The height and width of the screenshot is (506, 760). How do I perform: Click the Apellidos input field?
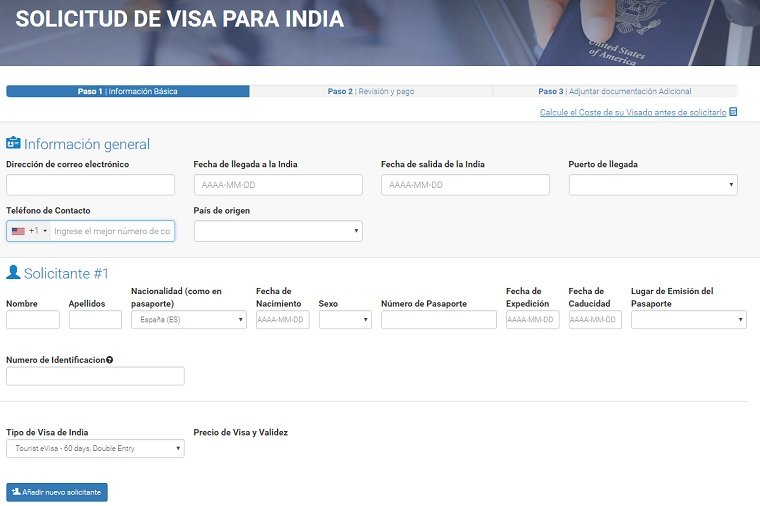pos(95,320)
